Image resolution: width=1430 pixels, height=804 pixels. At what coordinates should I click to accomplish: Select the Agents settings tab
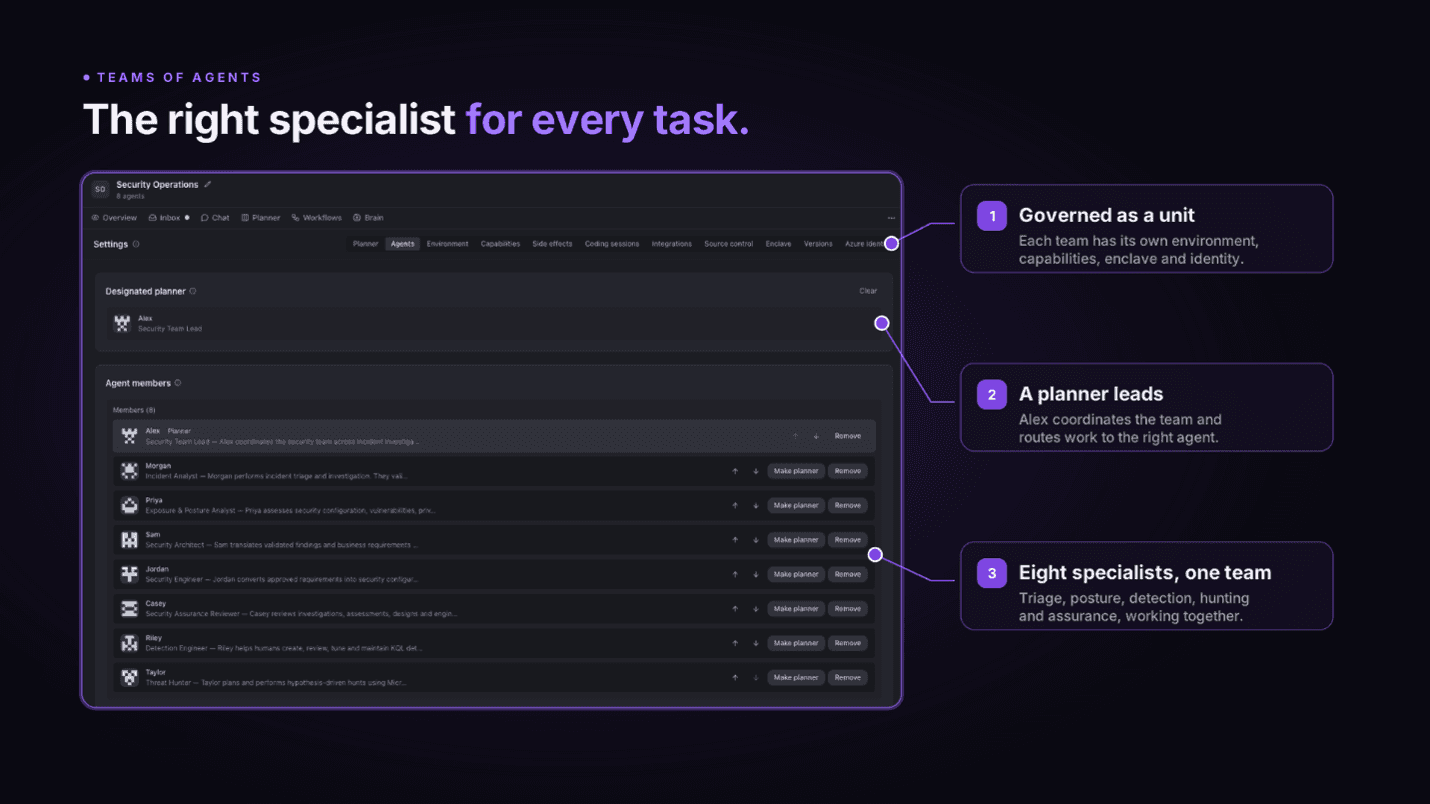point(403,244)
